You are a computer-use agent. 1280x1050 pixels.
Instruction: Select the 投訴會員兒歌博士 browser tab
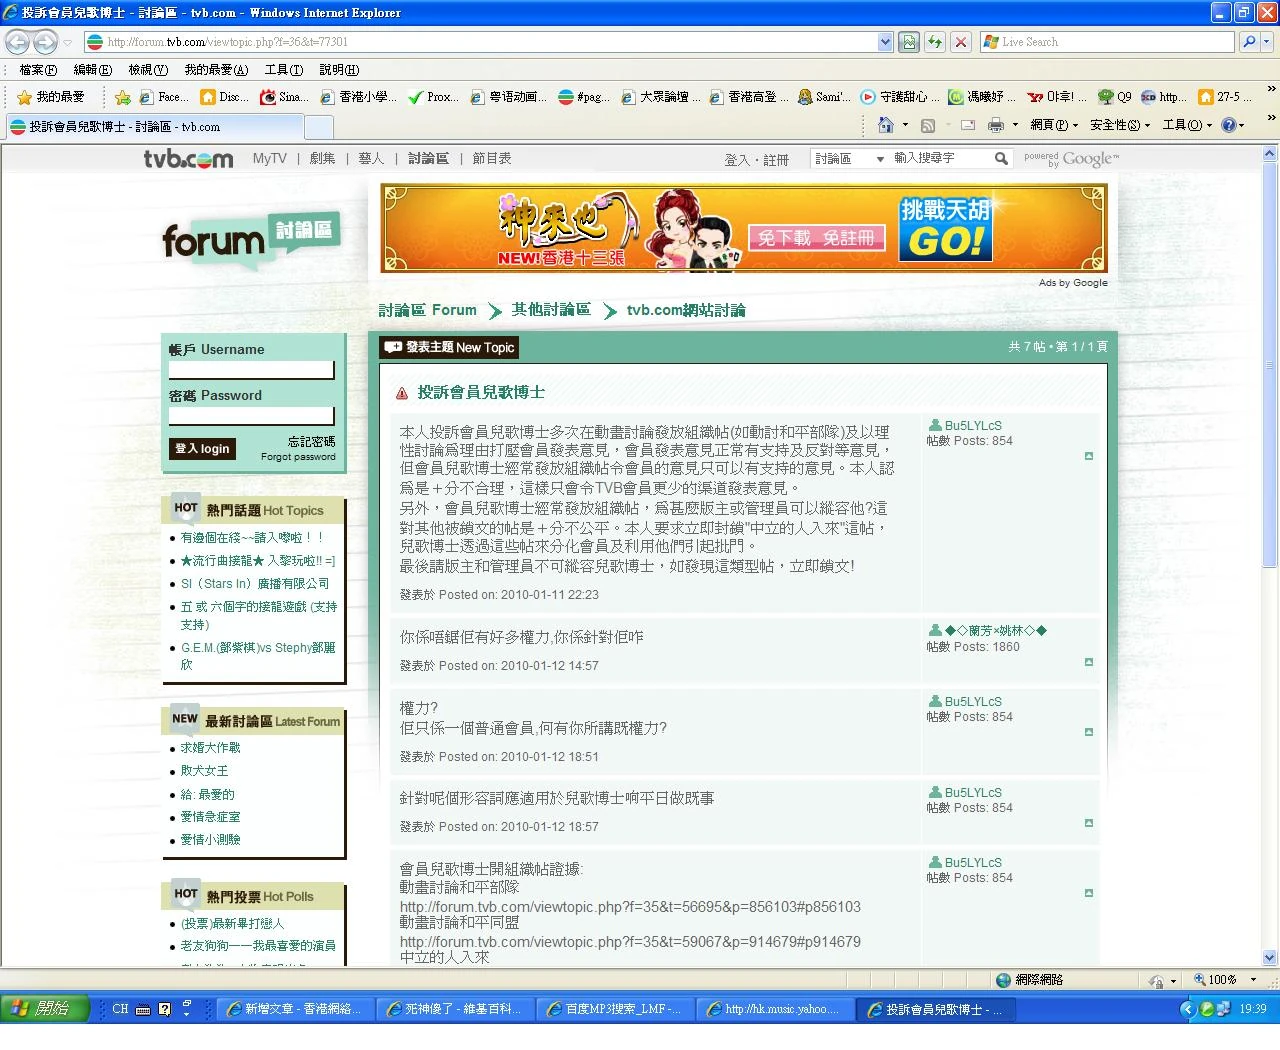(154, 127)
